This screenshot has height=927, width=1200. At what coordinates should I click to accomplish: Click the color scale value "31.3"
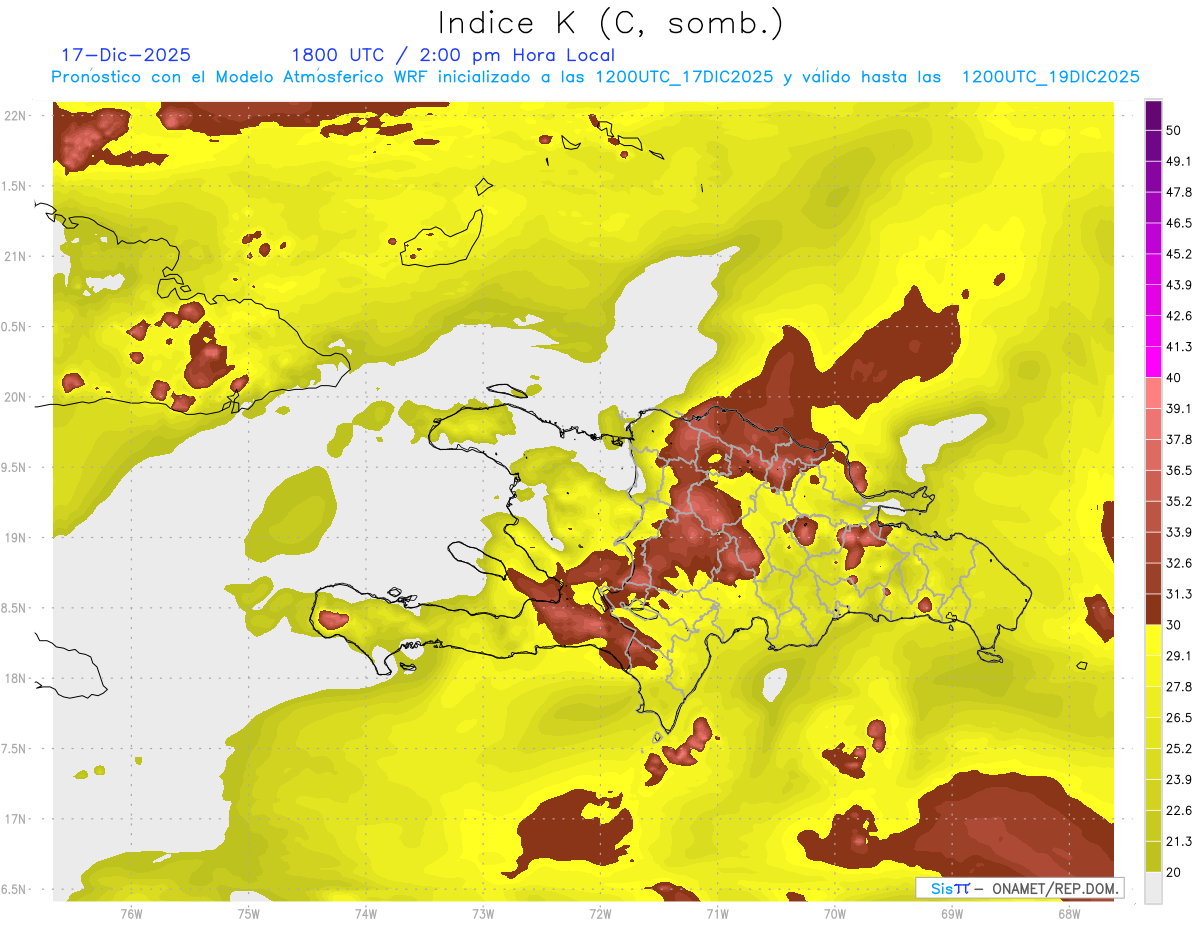point(1179,594)
